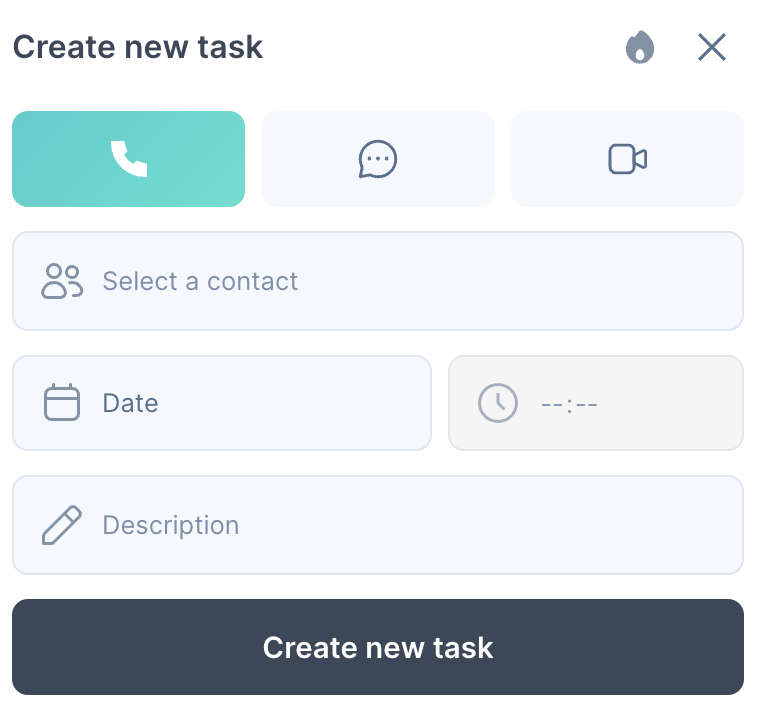
Task: Toggle the flame priority icon
Action: coord(640,47)
